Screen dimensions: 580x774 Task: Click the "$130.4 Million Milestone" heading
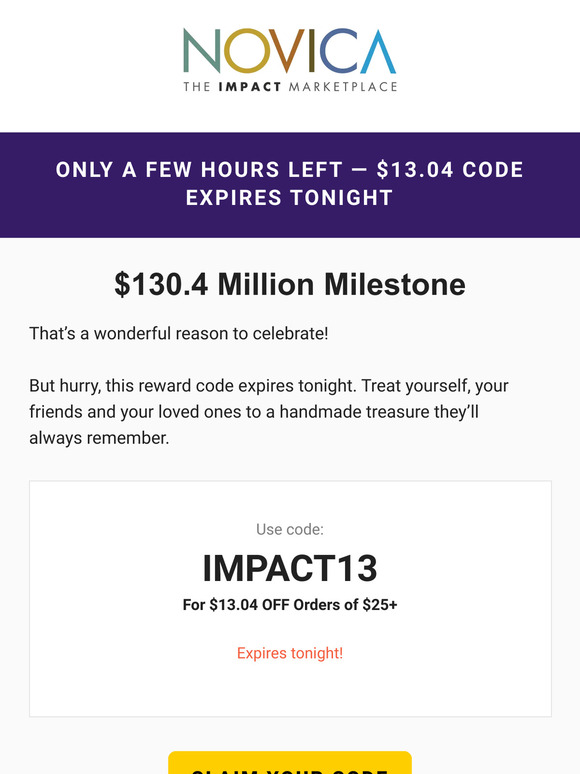[290, 285]
